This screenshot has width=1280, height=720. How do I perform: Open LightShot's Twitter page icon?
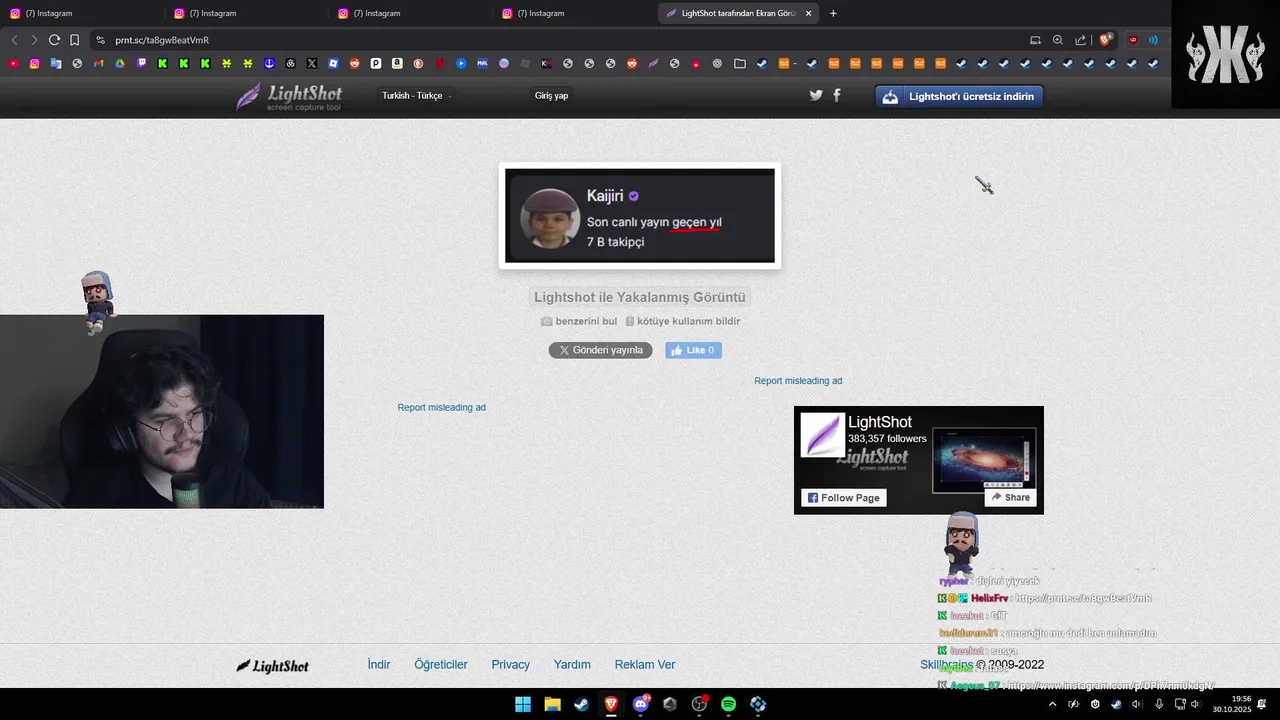pos(816,95)
